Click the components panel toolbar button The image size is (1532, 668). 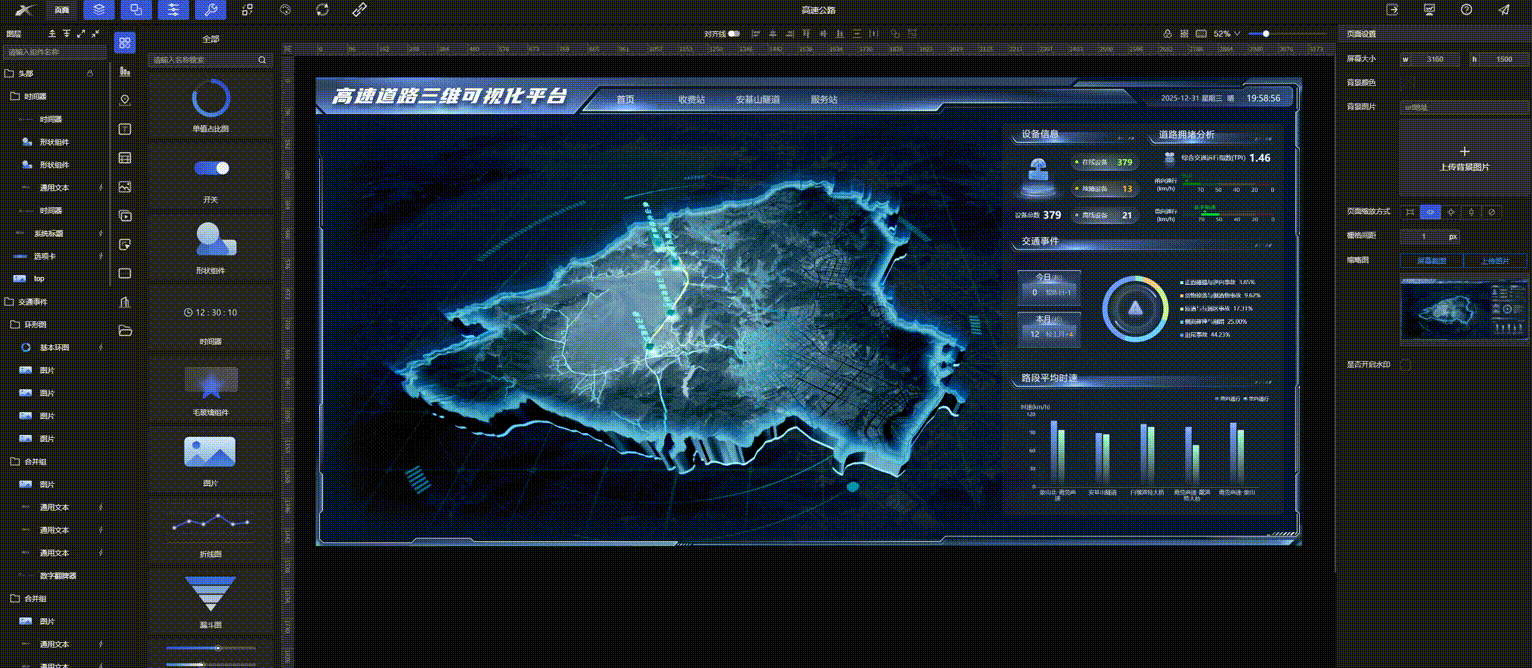[136, 10]
